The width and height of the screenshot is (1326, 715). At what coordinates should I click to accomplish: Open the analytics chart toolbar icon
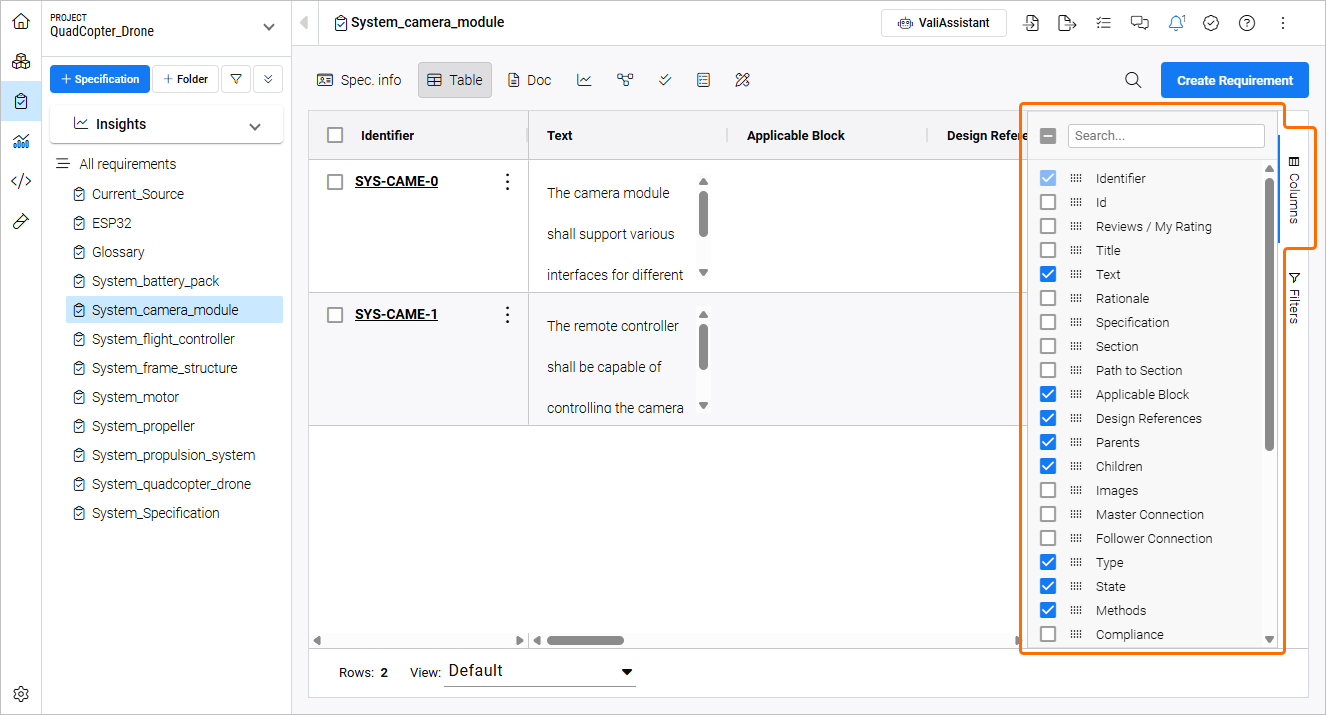tap(584, 80)
